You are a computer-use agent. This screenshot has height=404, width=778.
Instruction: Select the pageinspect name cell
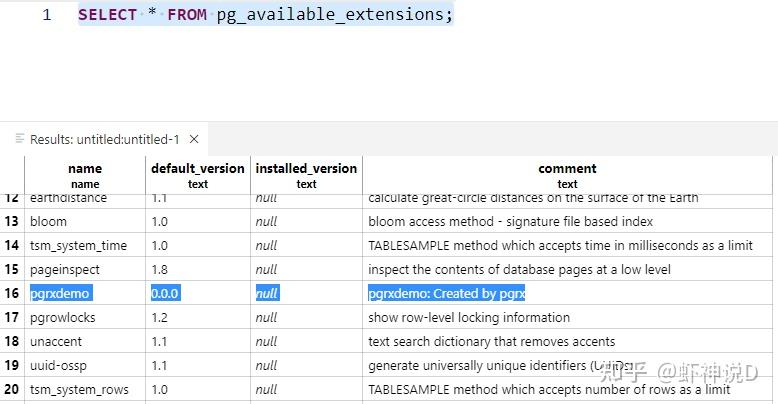click(64, 269)
